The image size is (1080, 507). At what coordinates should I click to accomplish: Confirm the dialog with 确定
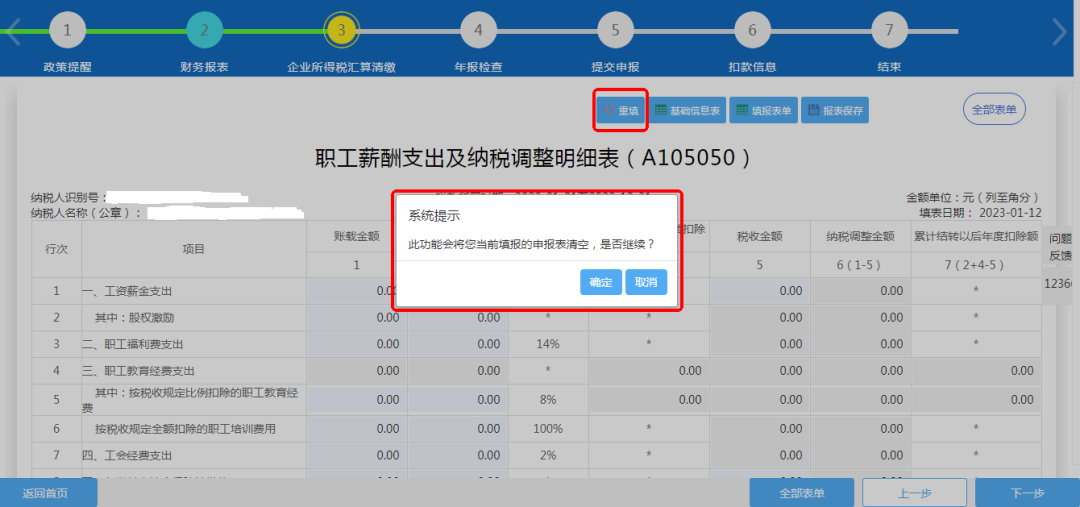[600, 283]
